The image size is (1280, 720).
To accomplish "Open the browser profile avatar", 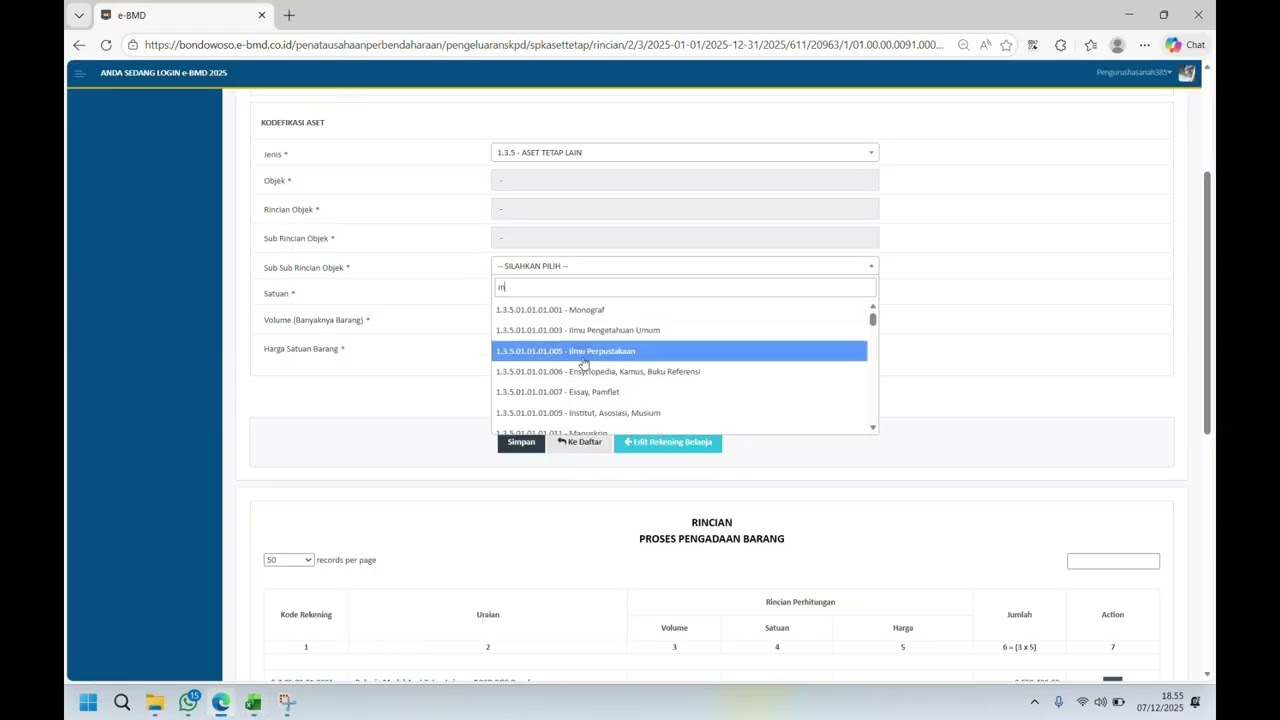I will [x=1117, y=45].
